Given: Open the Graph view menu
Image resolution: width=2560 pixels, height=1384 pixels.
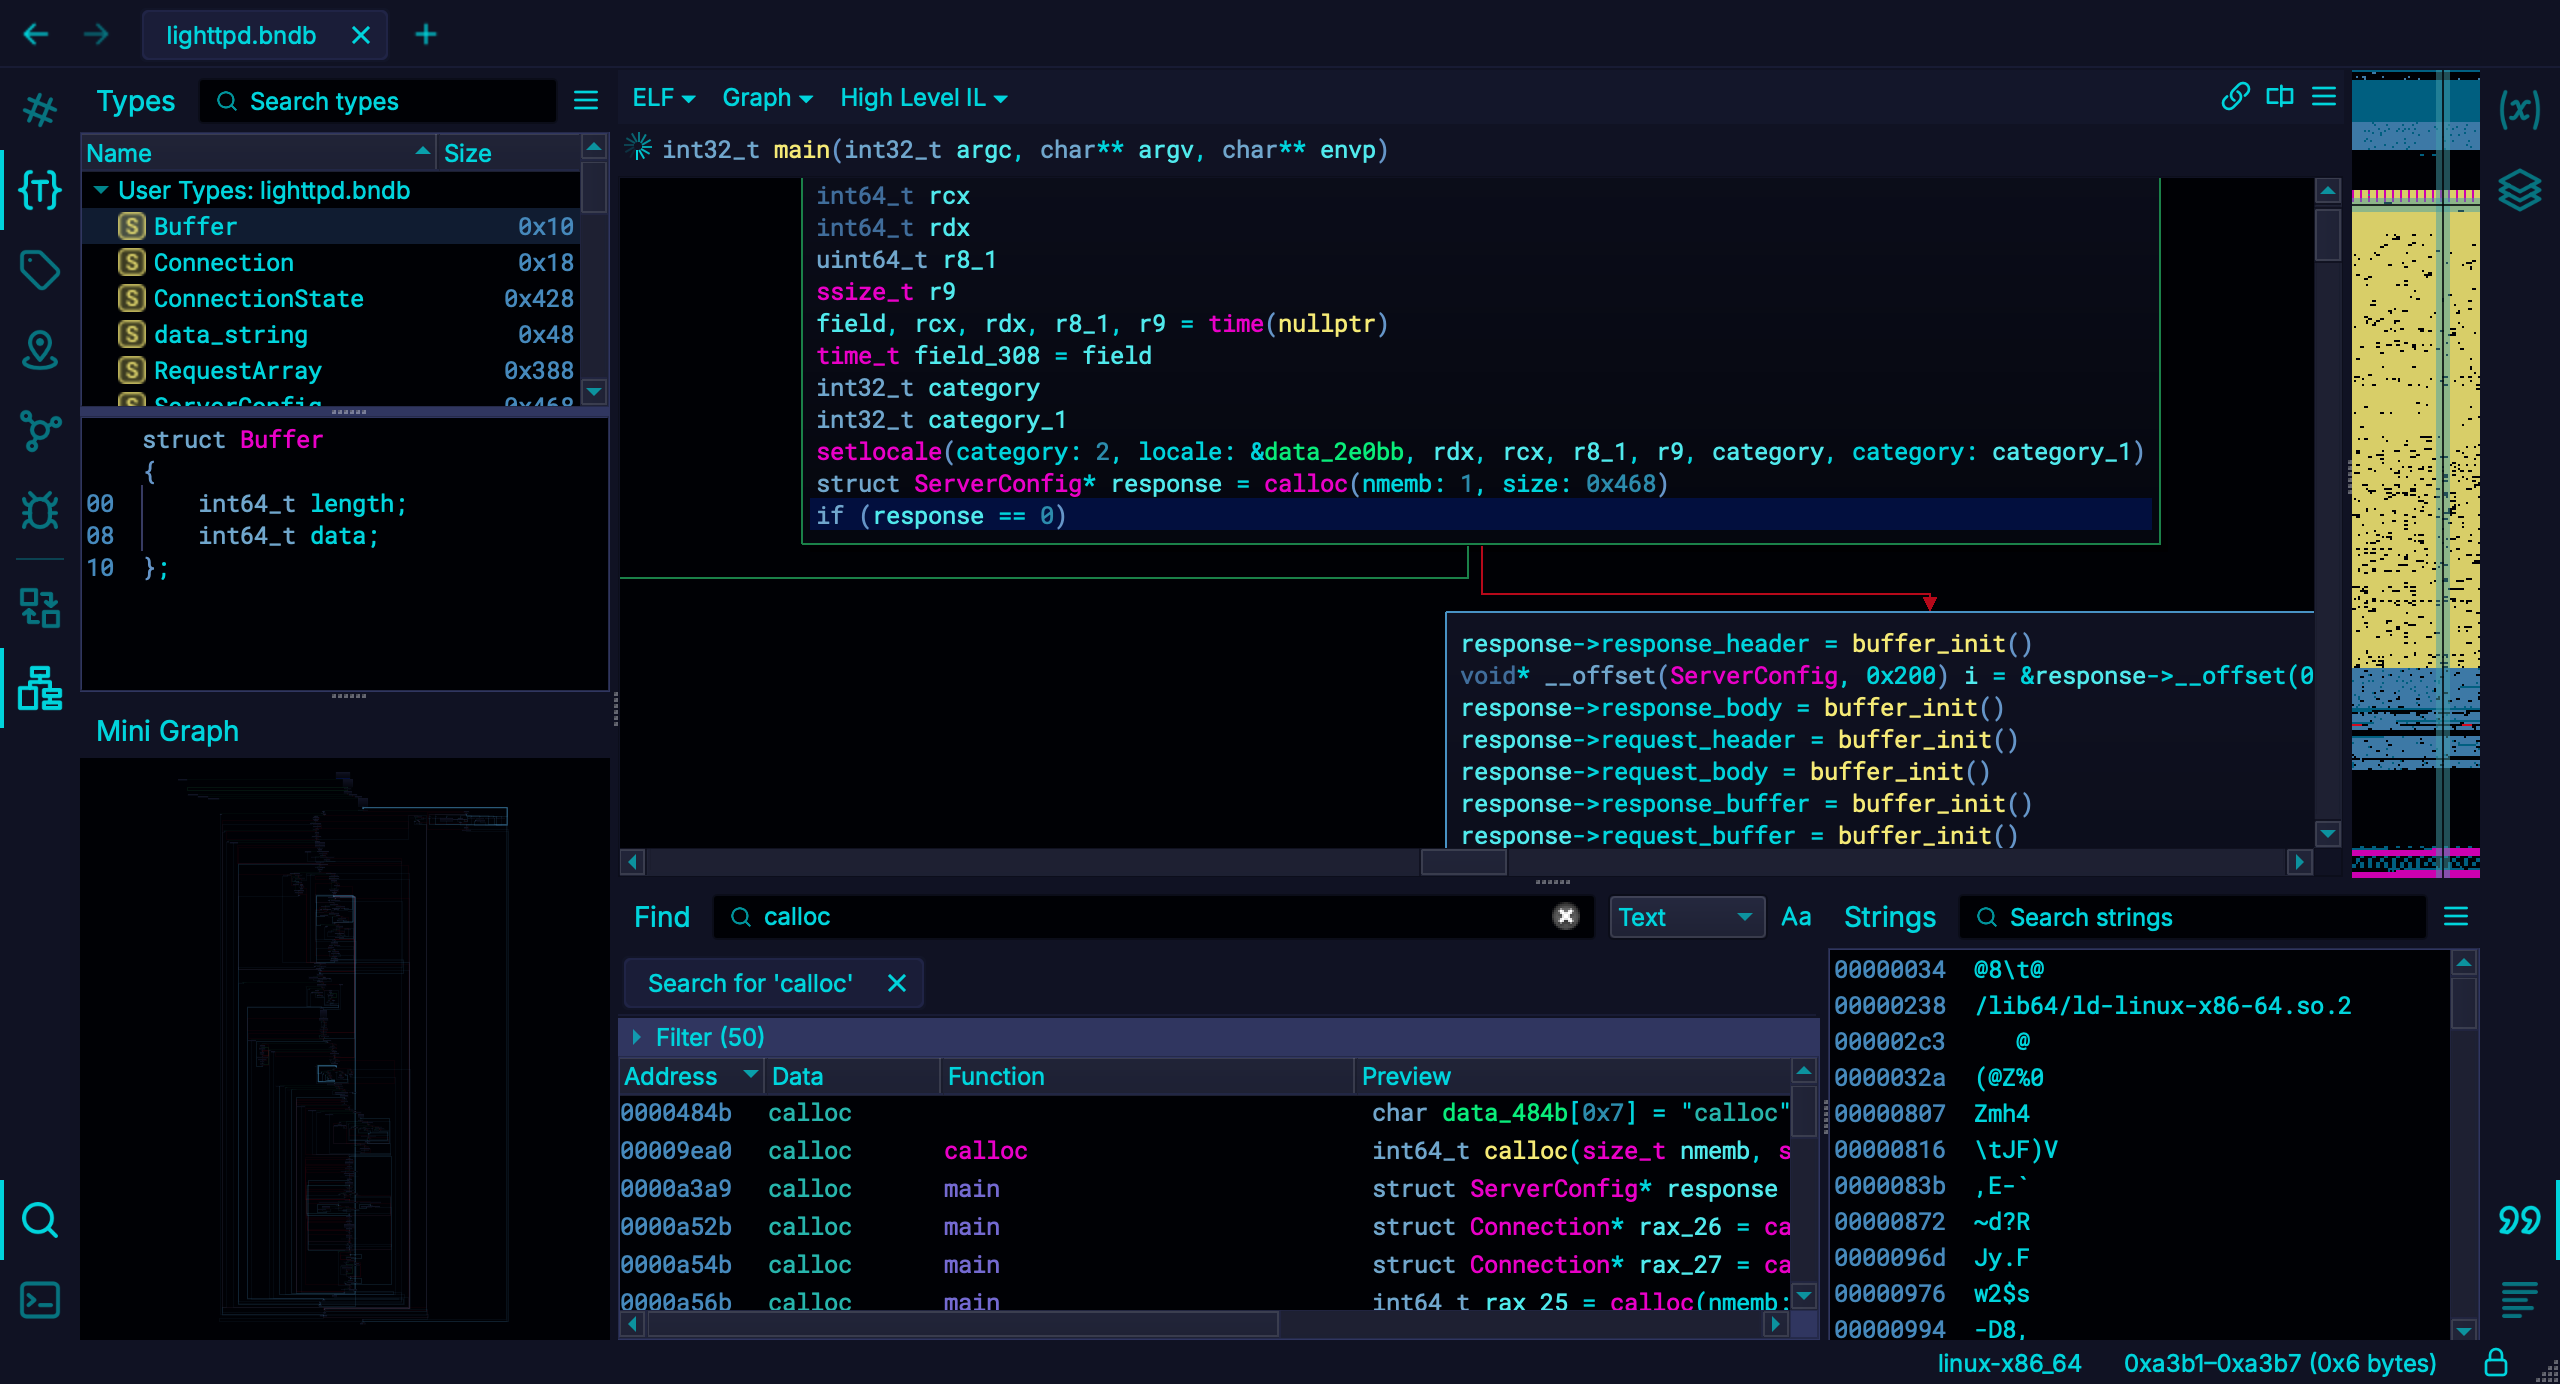Looking at the screenshot, I should [766, 98].
